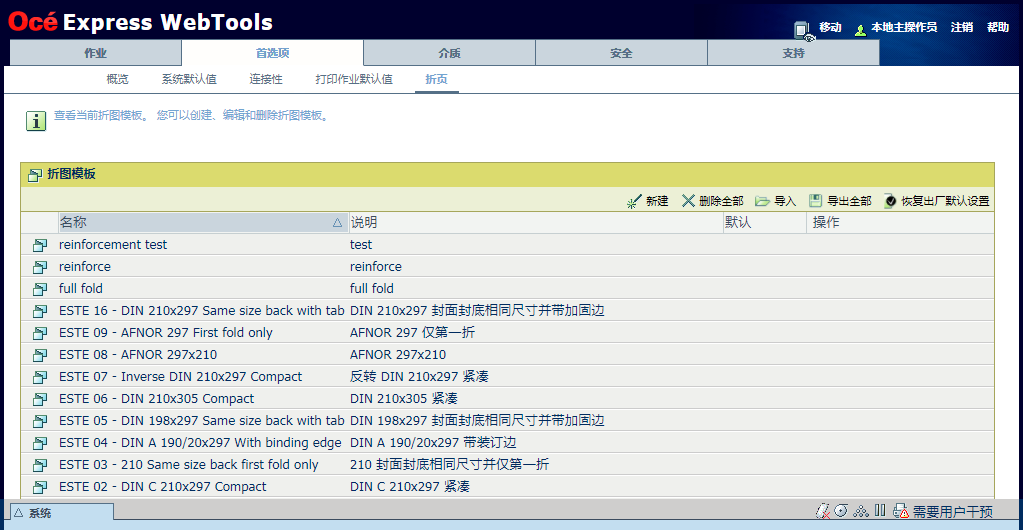Click the 名称 sort ascending triangle
This screenshot has height=530, width=1023.
(337, 223)
